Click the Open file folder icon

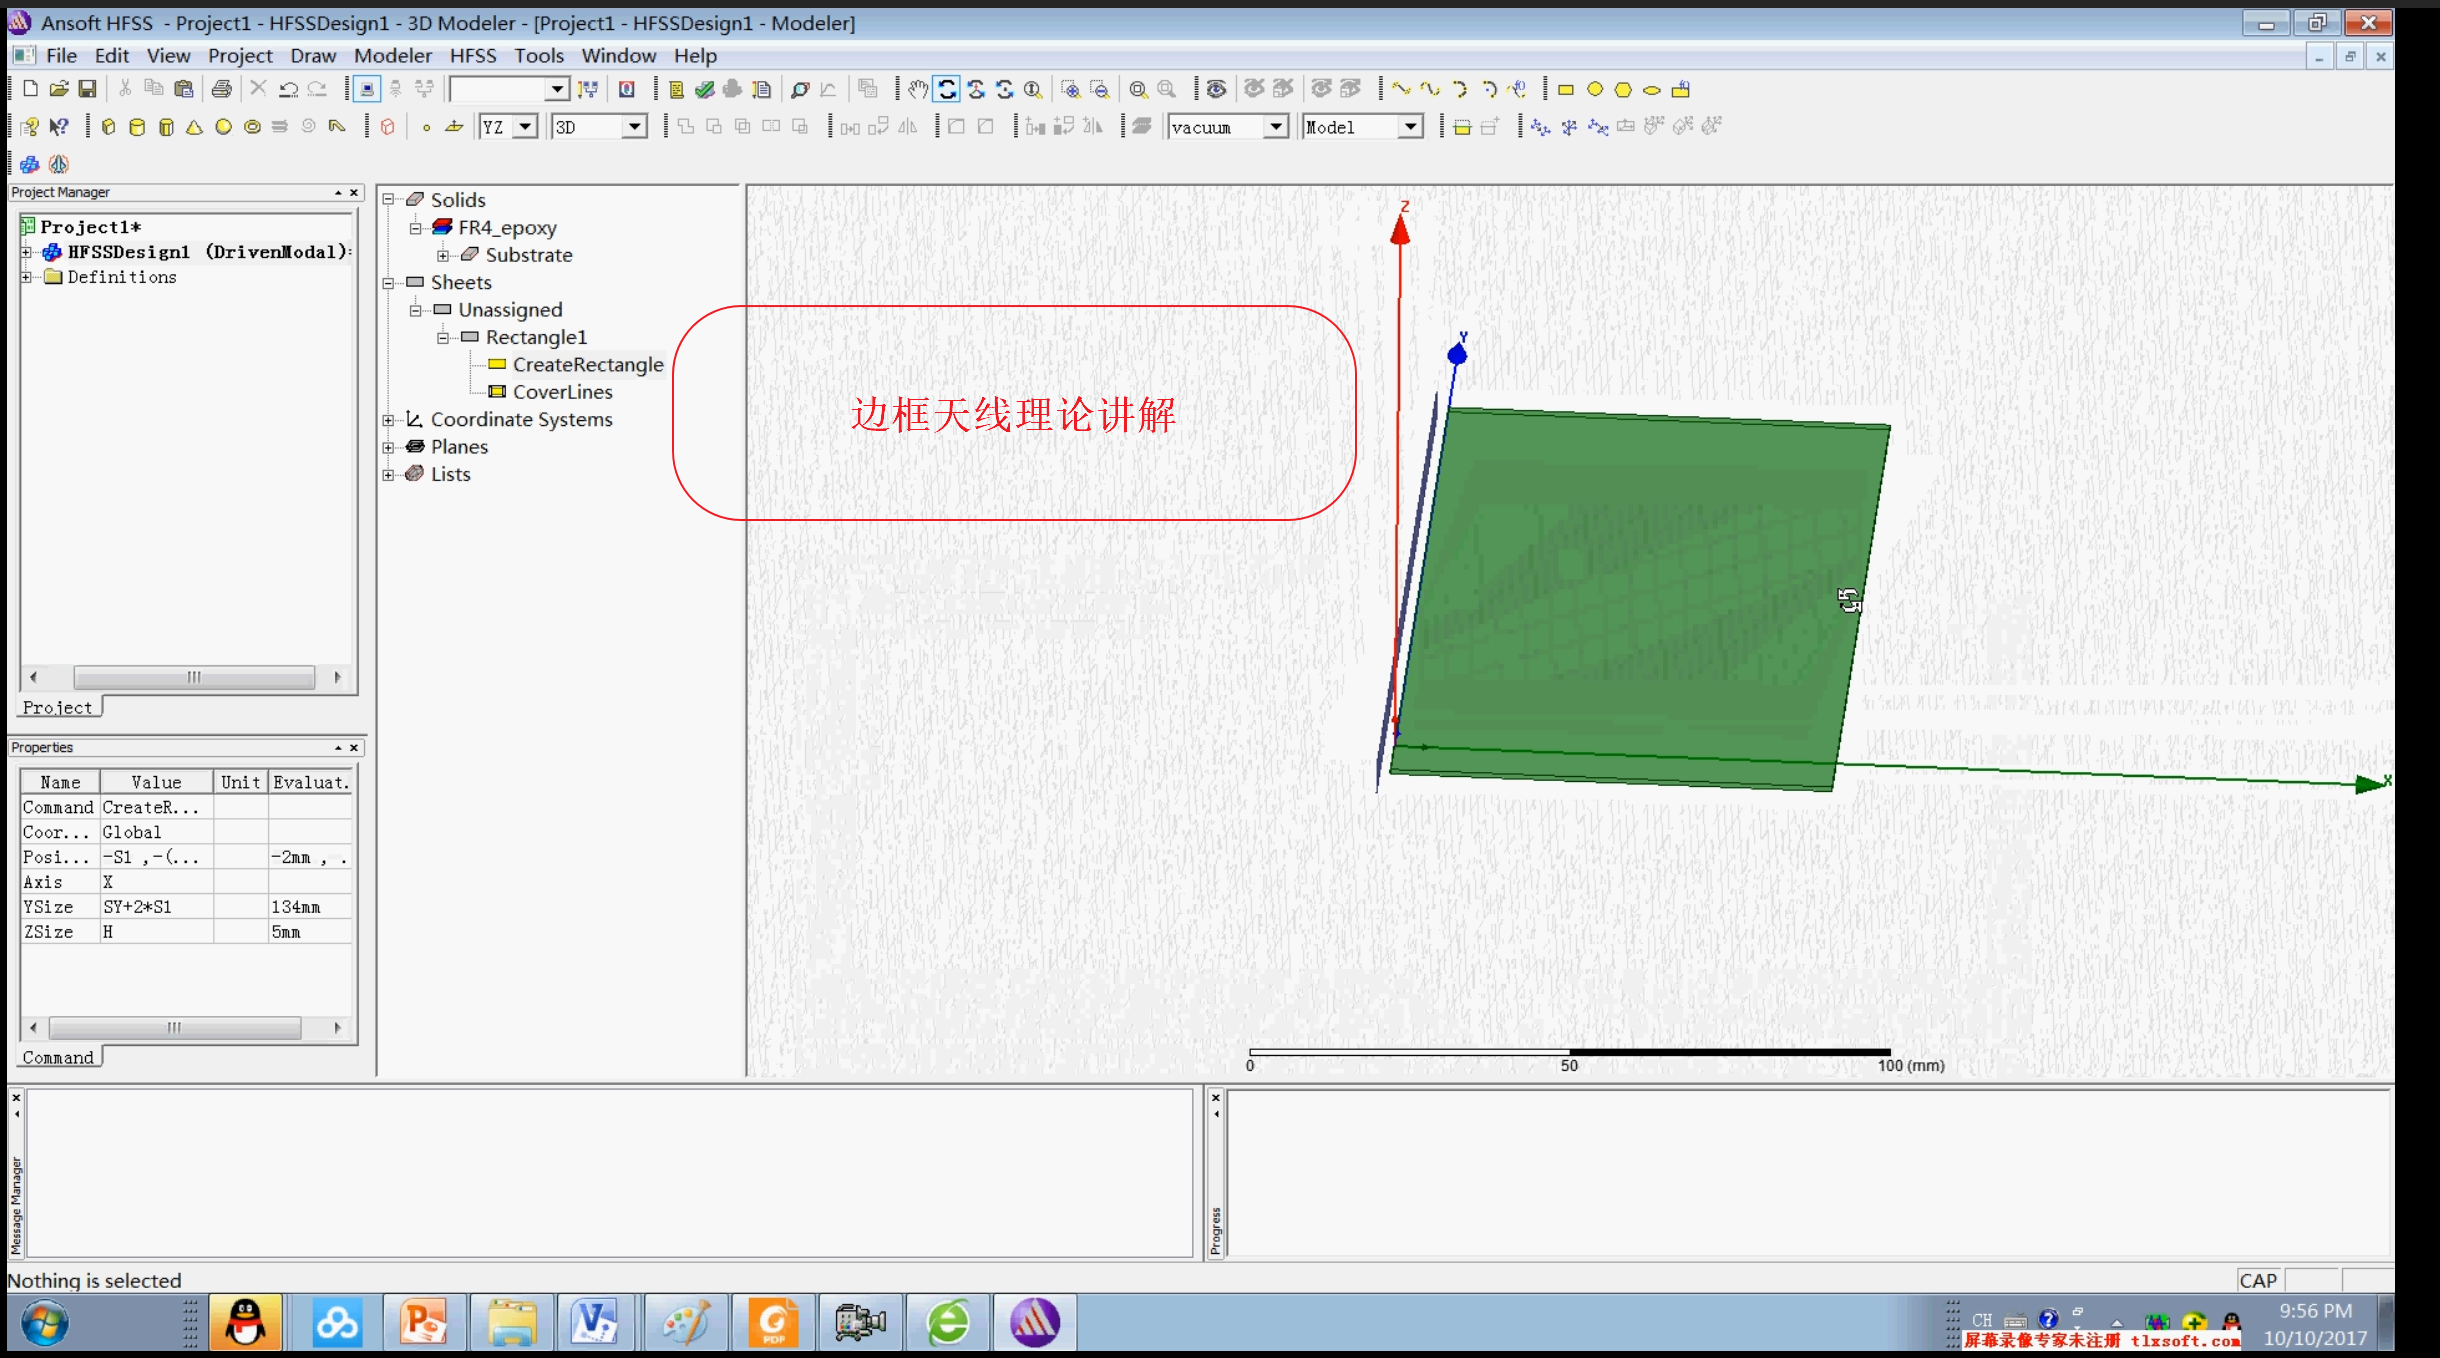click(59, 89)
